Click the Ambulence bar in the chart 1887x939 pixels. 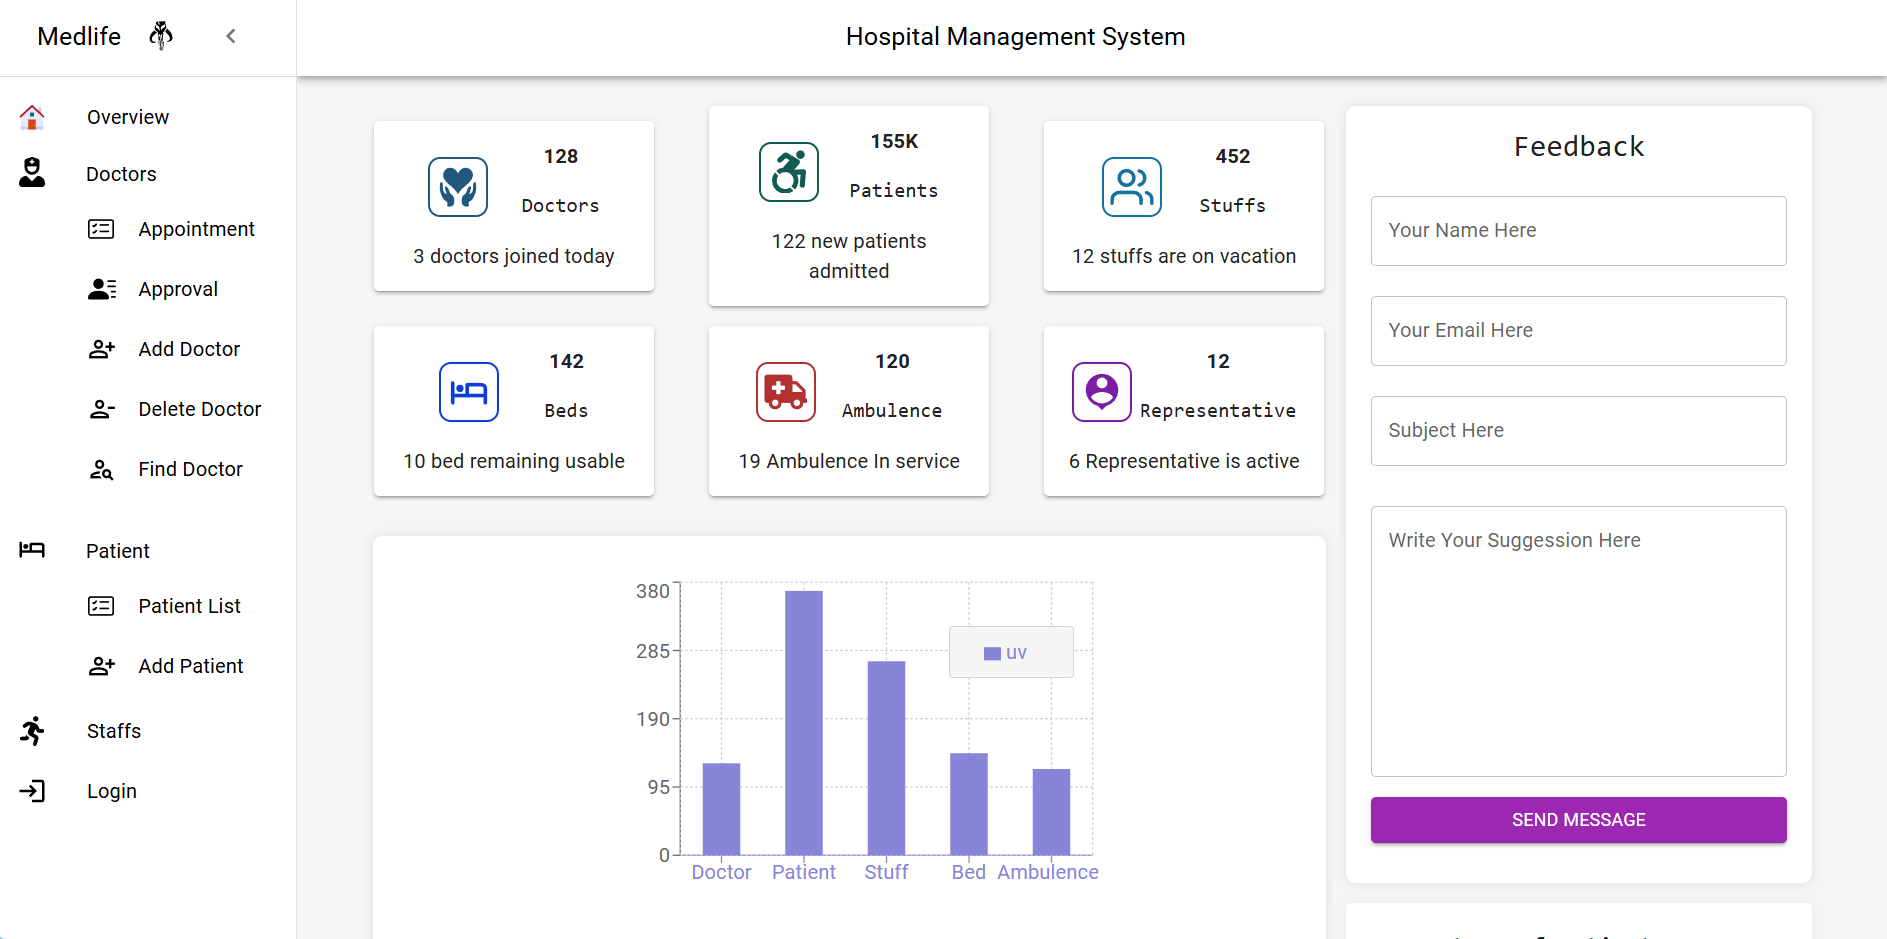(x=1051, y=812)
